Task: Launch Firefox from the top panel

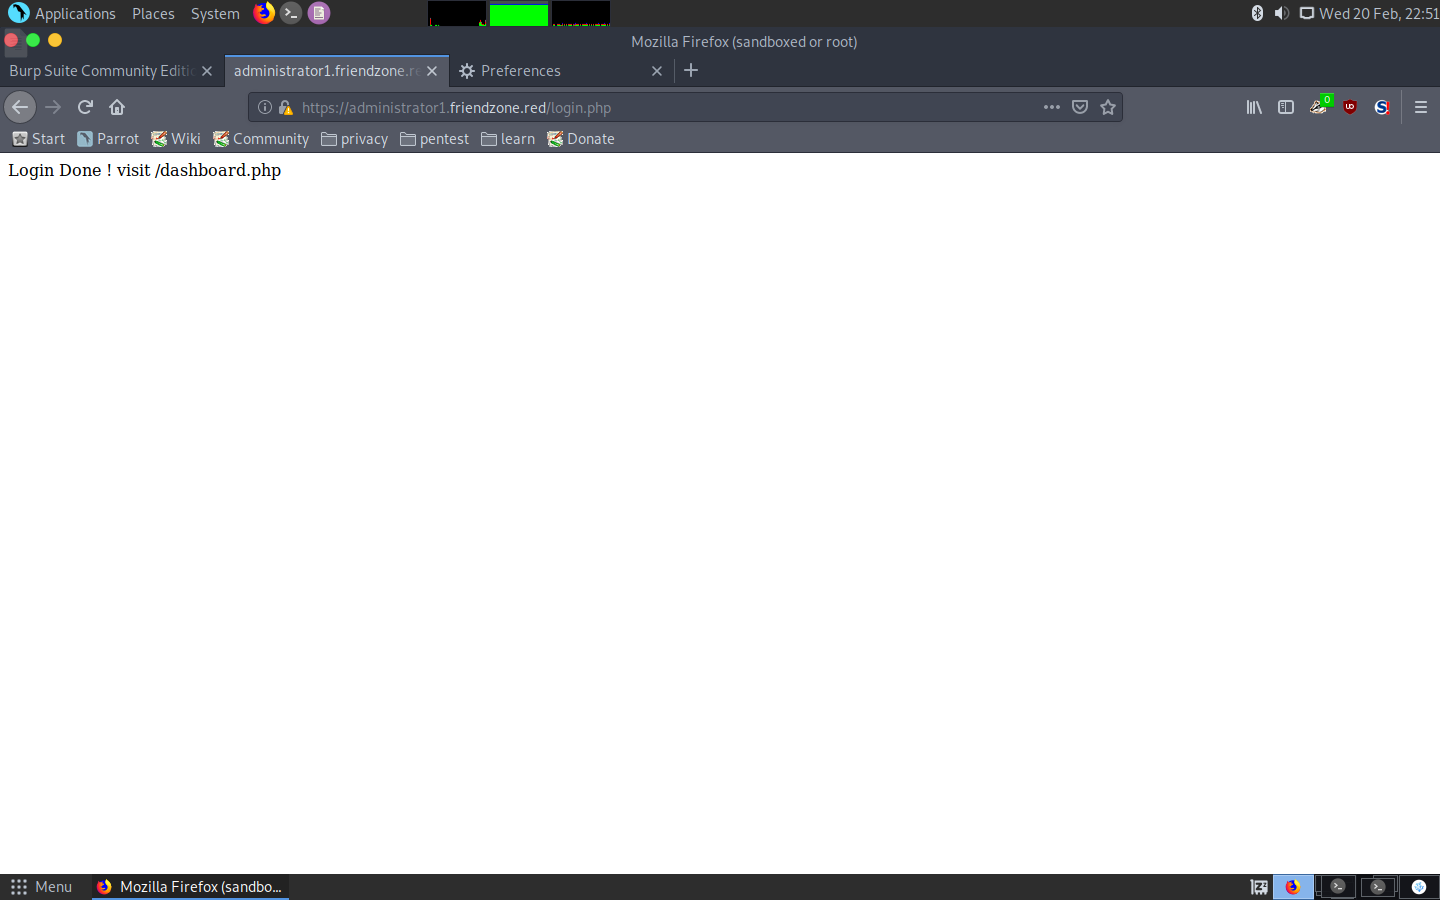Action: (264, 13)
